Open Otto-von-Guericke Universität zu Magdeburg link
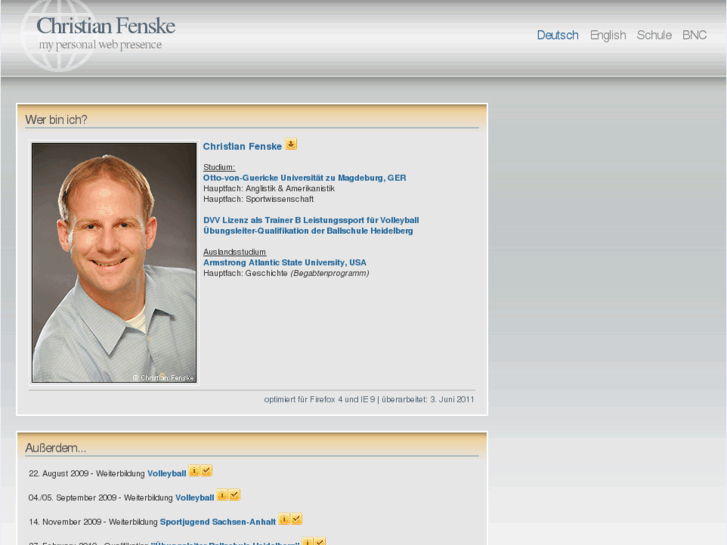 (x=304, y=178)
